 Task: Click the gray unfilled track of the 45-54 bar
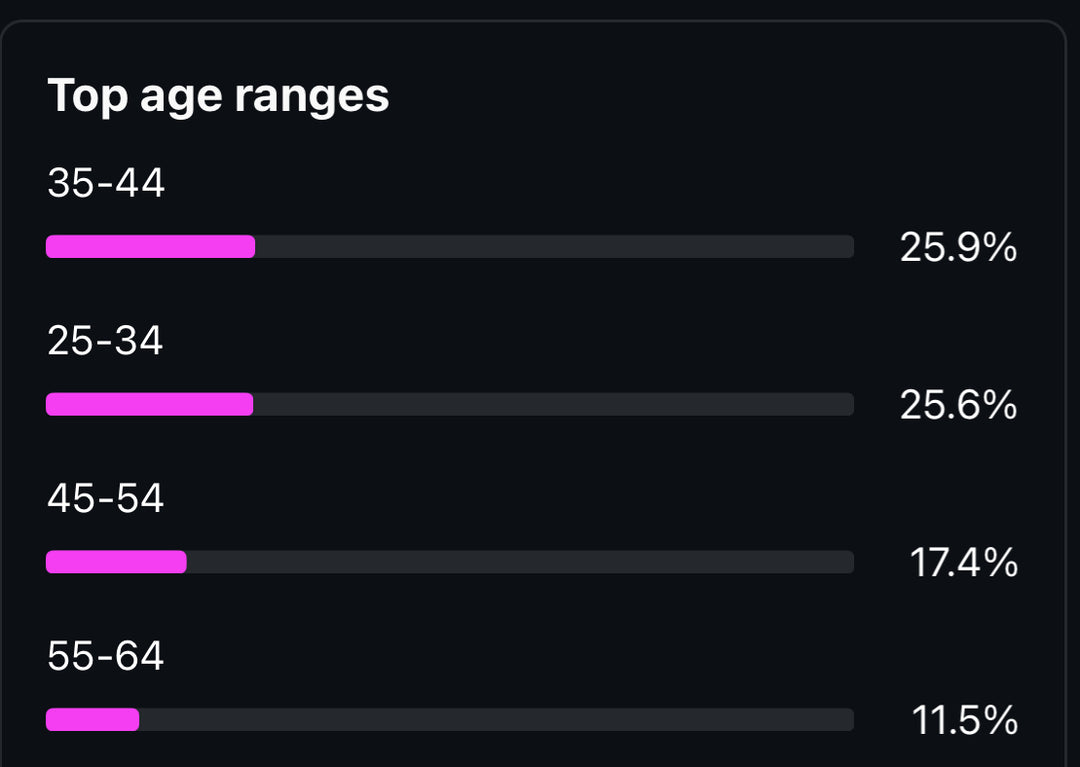[520, 562]
